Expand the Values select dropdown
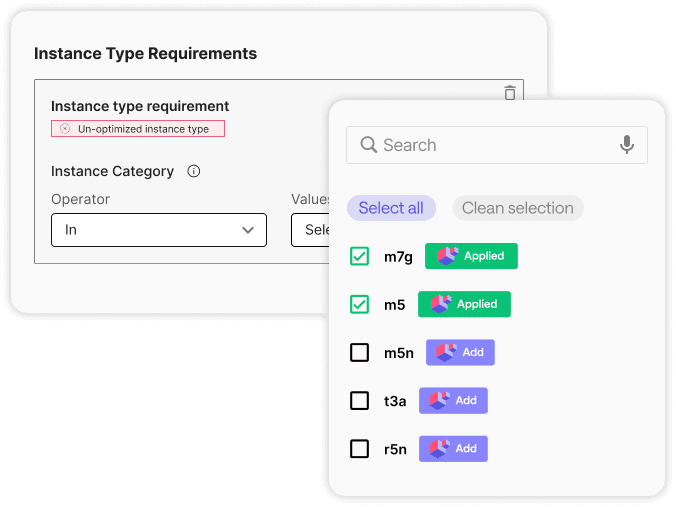Screen dimensions: 676x507 coord(311,230)
